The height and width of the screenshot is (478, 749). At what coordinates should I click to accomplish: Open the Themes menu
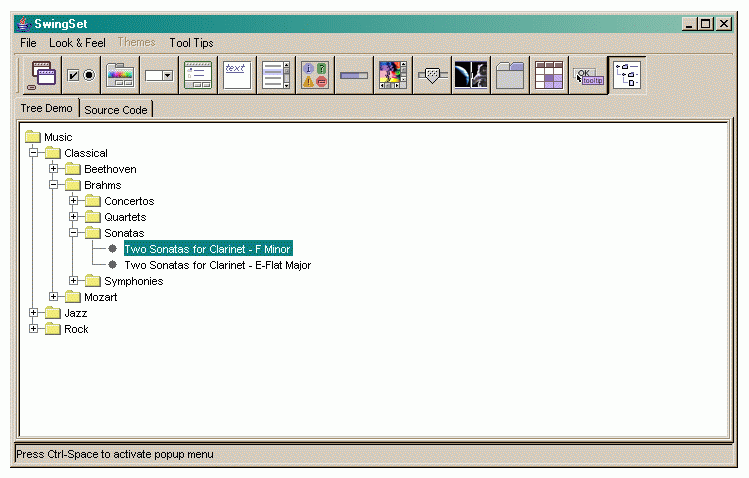click(x=137, y=42)
